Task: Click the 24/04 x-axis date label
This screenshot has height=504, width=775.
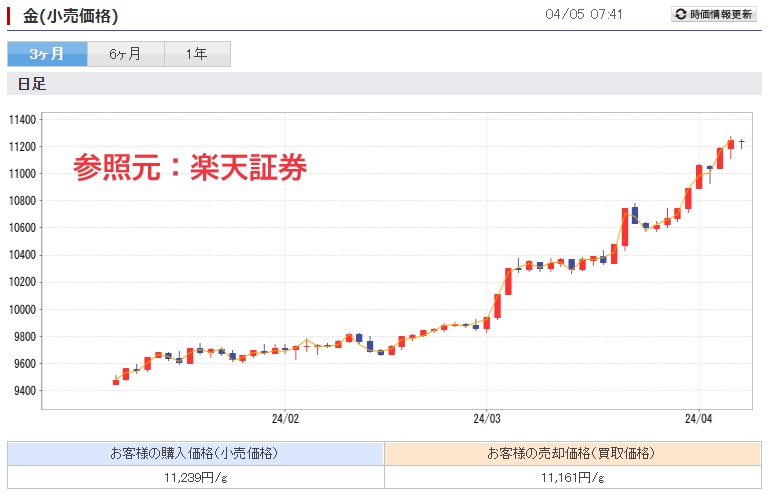Action: (x=698, y=419)
